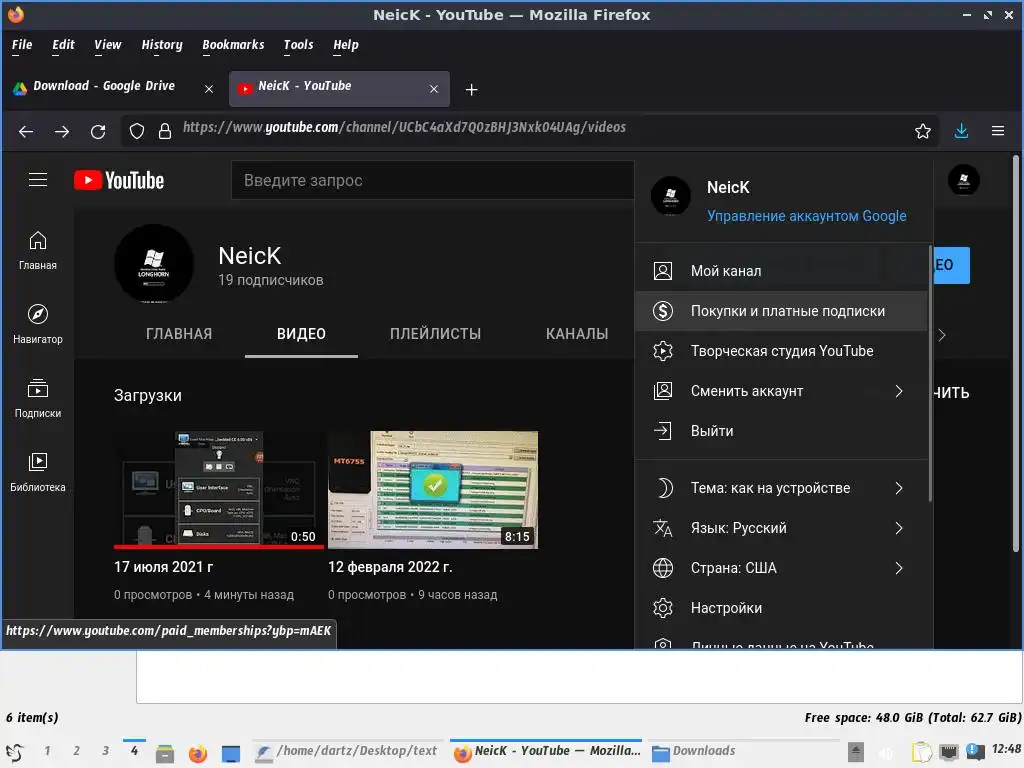This screenshot has width=1024, height=768.
Task: Open Навигатор in the sidebar
Action: point(38,325)
